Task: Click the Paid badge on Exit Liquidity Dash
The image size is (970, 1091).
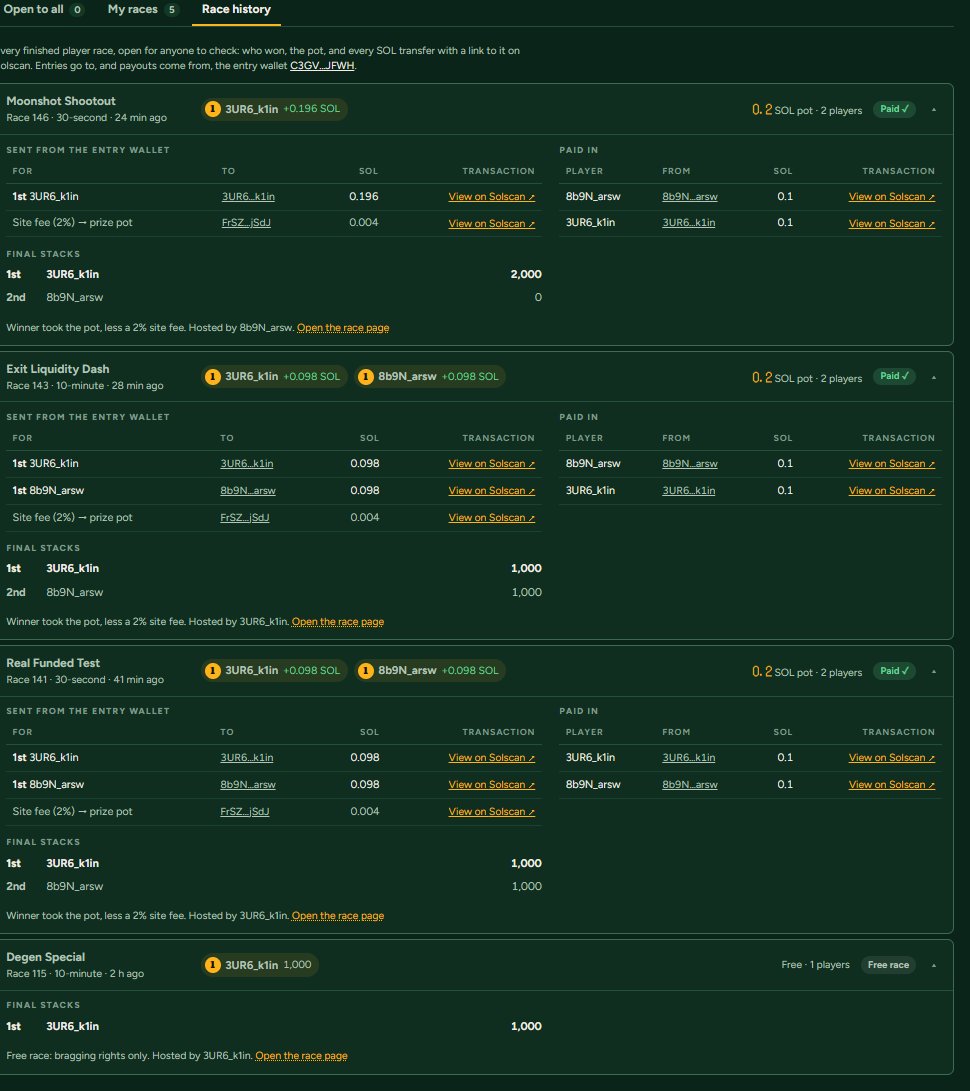Action: click(x=894, y=376)
